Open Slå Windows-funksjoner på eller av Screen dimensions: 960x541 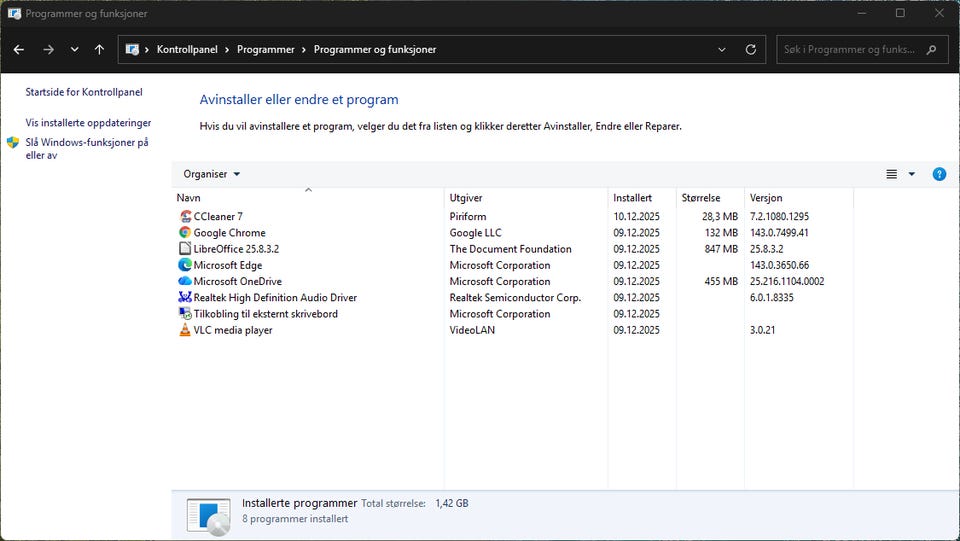coord(87,149)
